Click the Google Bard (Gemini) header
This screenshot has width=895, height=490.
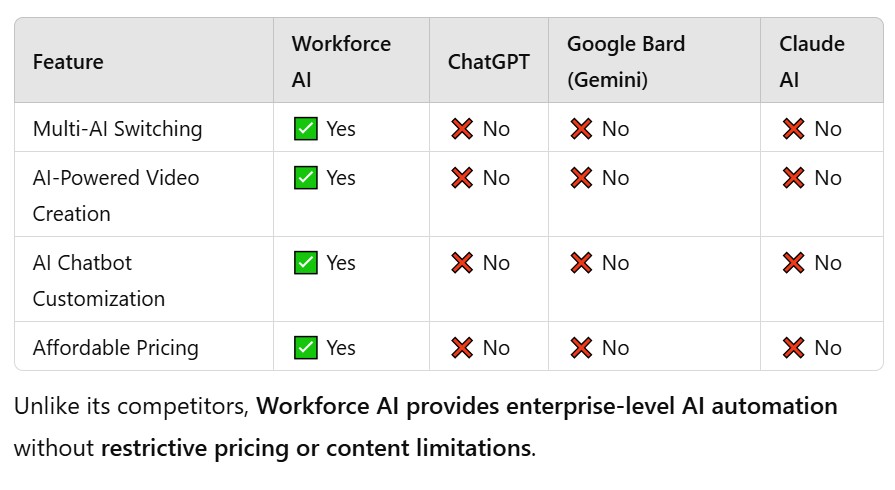(626, 61)
